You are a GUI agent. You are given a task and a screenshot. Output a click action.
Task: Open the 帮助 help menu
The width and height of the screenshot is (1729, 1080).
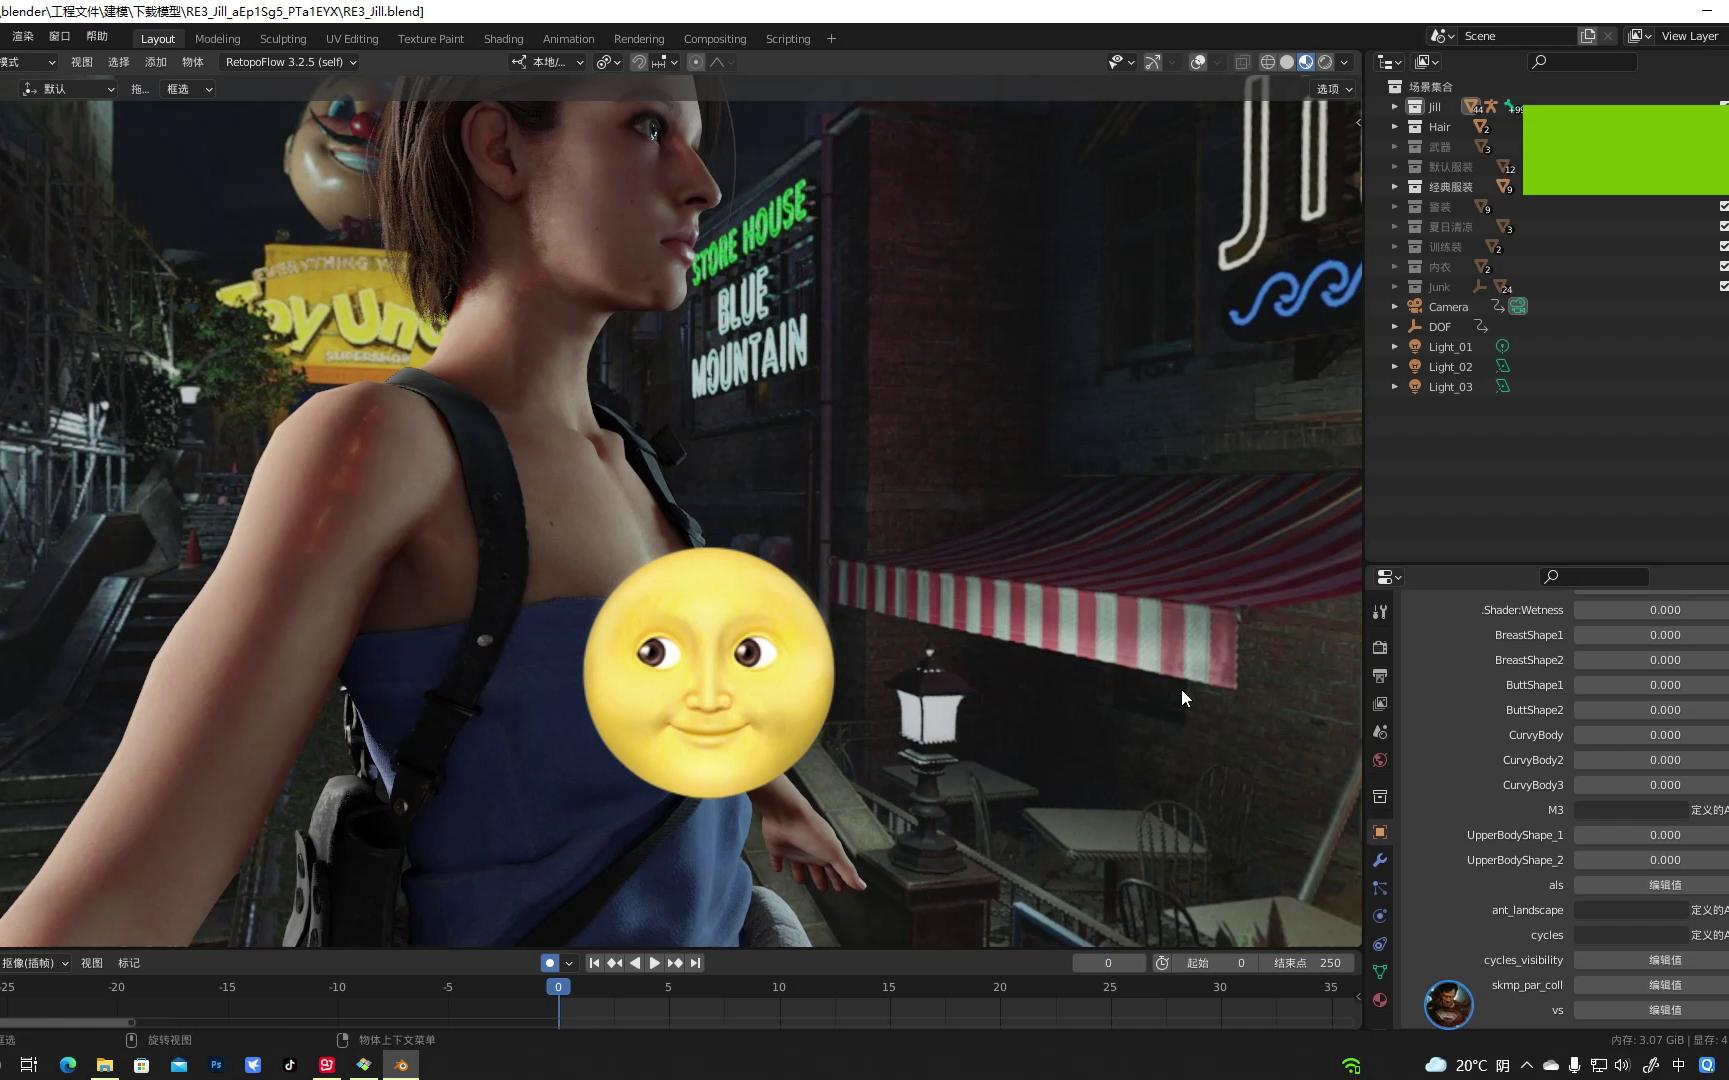point(97,36)
